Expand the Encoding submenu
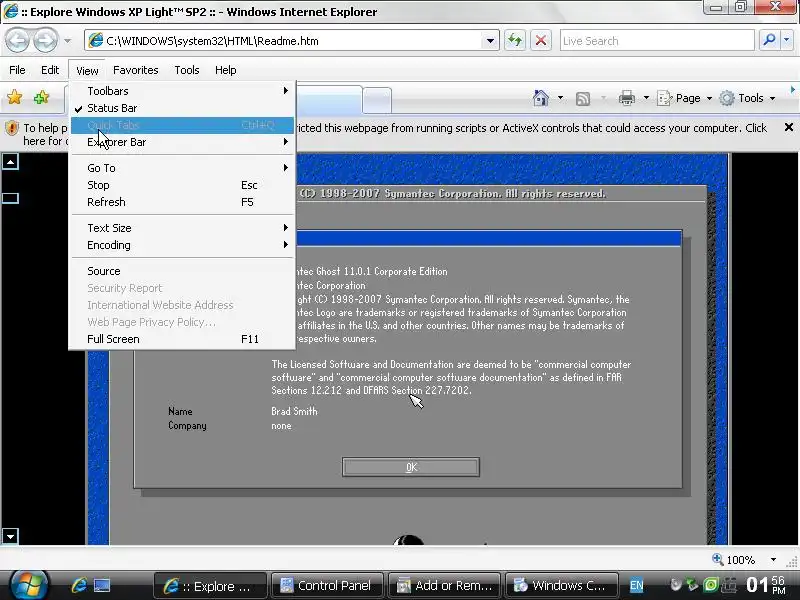 [182, 245]
